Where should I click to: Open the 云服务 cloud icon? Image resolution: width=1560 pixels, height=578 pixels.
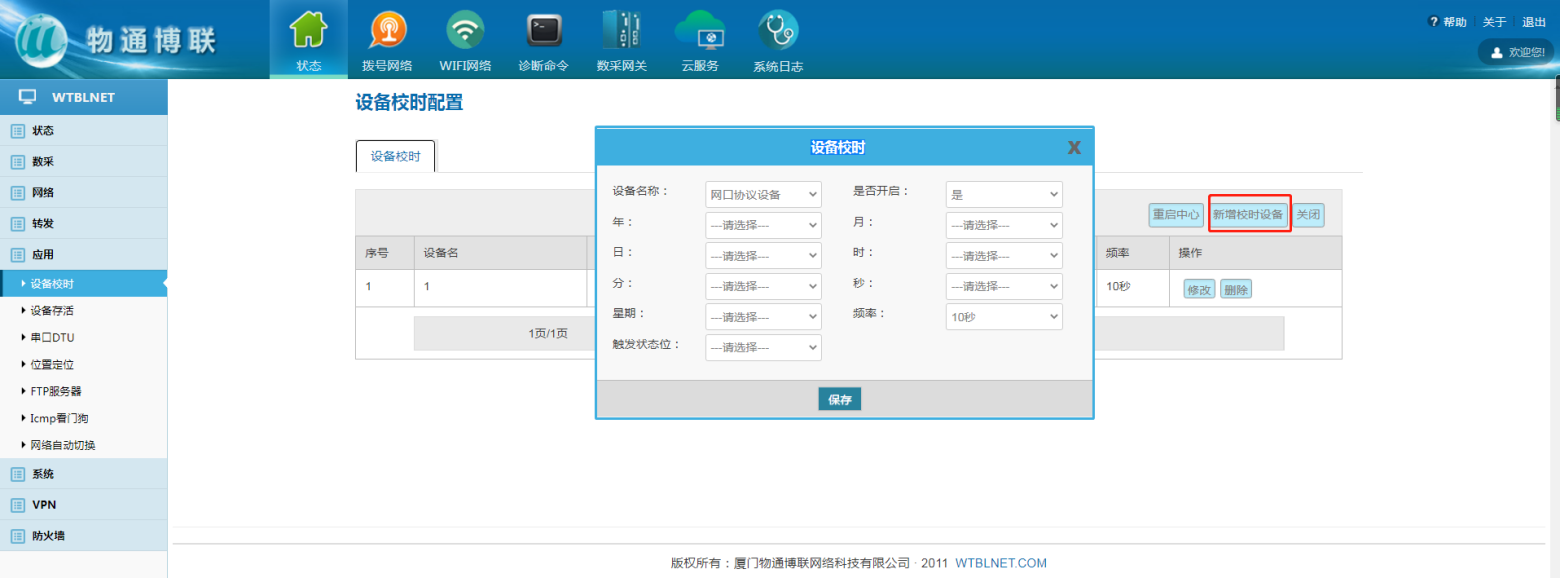pyautogui.click(x=699, y=32)
